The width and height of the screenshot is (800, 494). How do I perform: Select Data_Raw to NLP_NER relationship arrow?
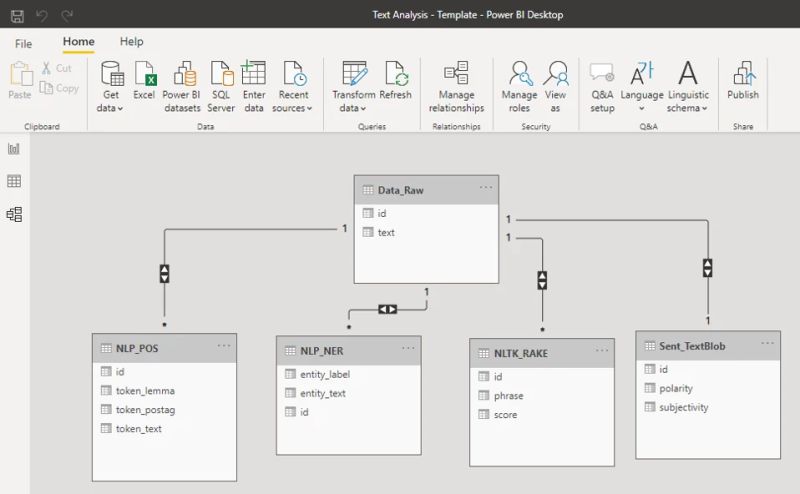coord(388,309)
